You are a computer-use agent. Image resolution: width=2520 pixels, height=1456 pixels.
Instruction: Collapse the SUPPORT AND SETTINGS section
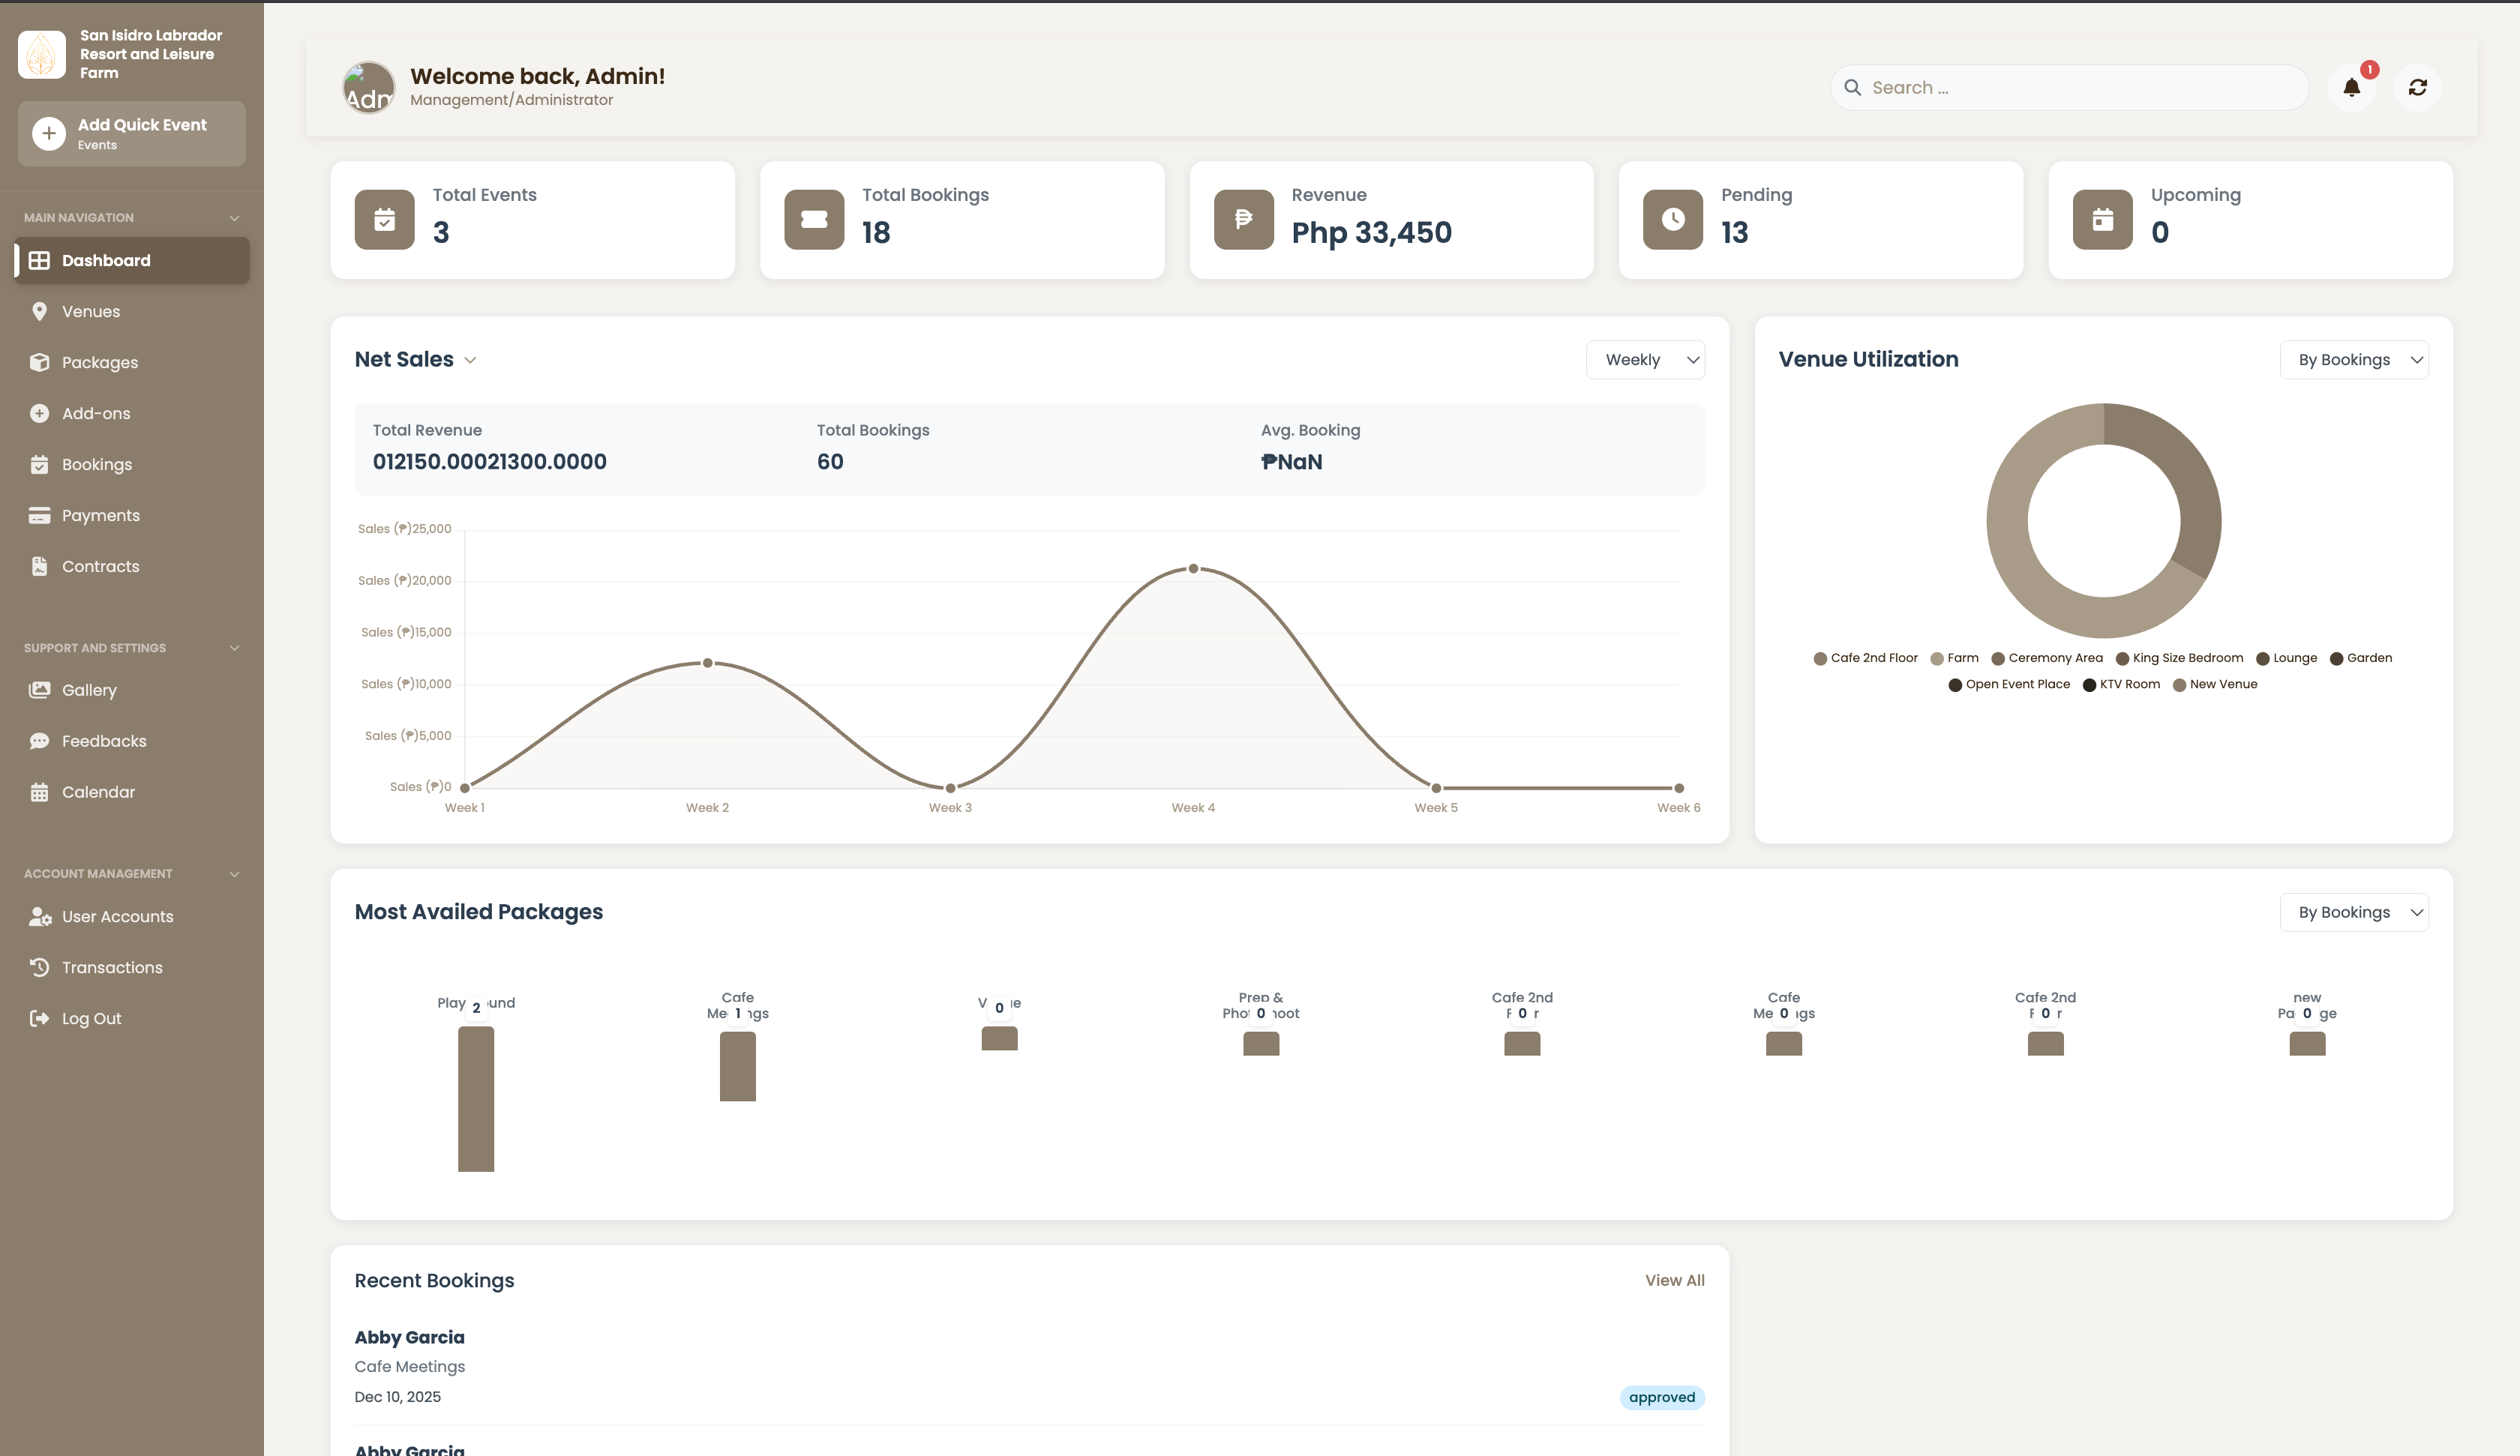pos(234,648)
